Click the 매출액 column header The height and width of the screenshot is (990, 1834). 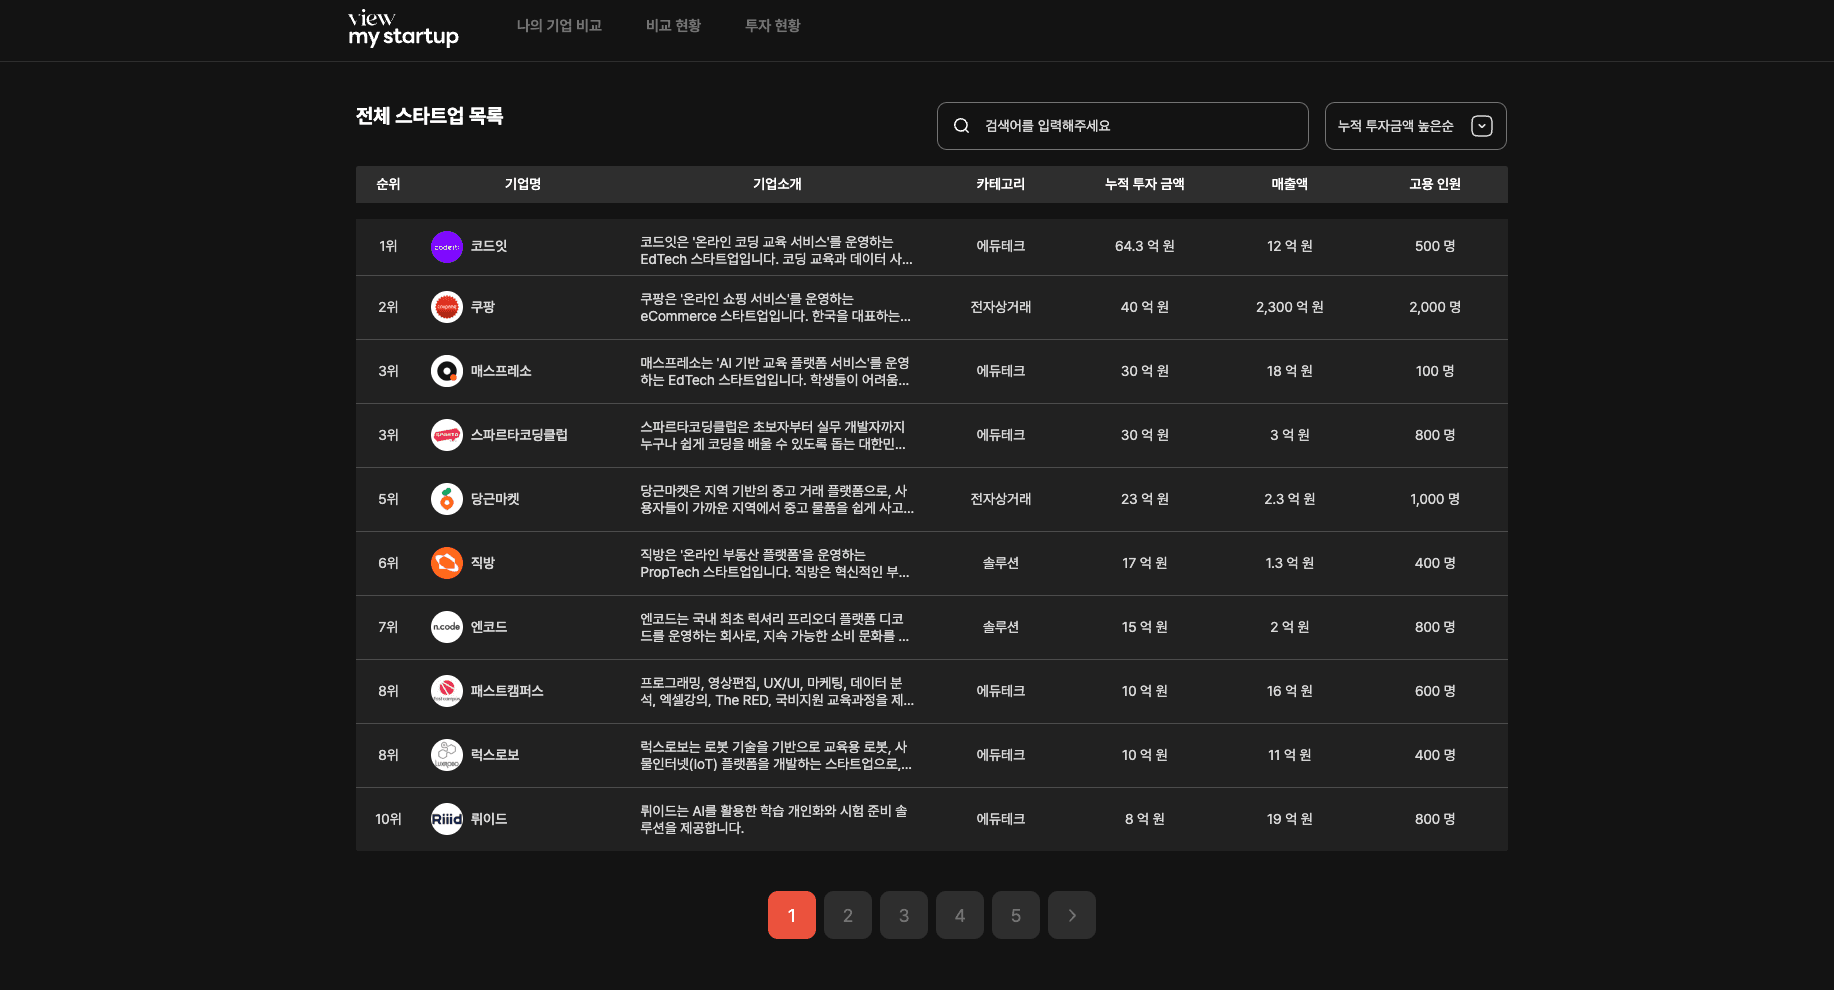point(1290,184)
